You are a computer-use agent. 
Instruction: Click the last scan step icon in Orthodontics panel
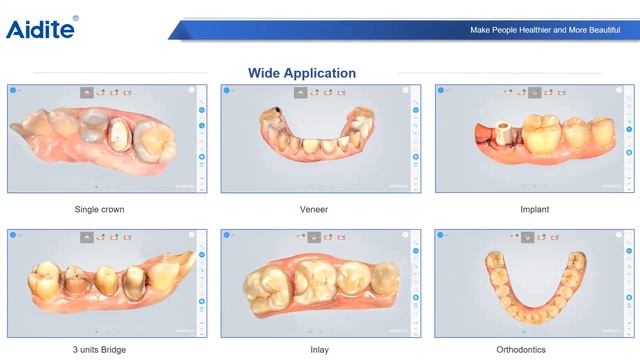click(x=555, y=237)
